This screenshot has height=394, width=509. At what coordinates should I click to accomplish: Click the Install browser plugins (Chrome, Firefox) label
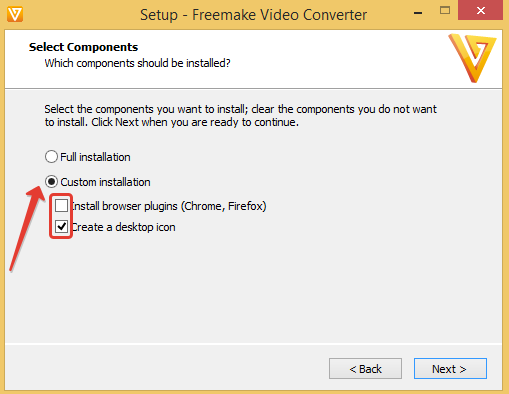point(169,206)
